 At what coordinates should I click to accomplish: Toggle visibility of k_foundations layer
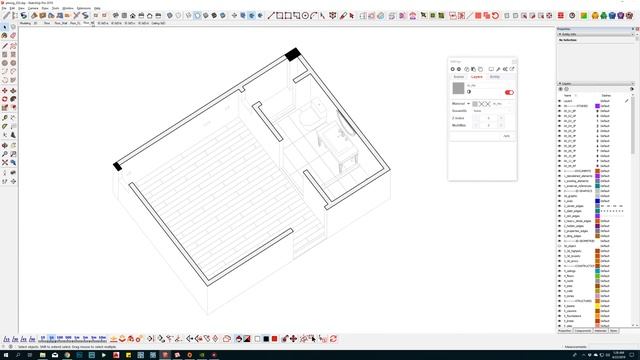pyautogui.click(x=560, y=316)
